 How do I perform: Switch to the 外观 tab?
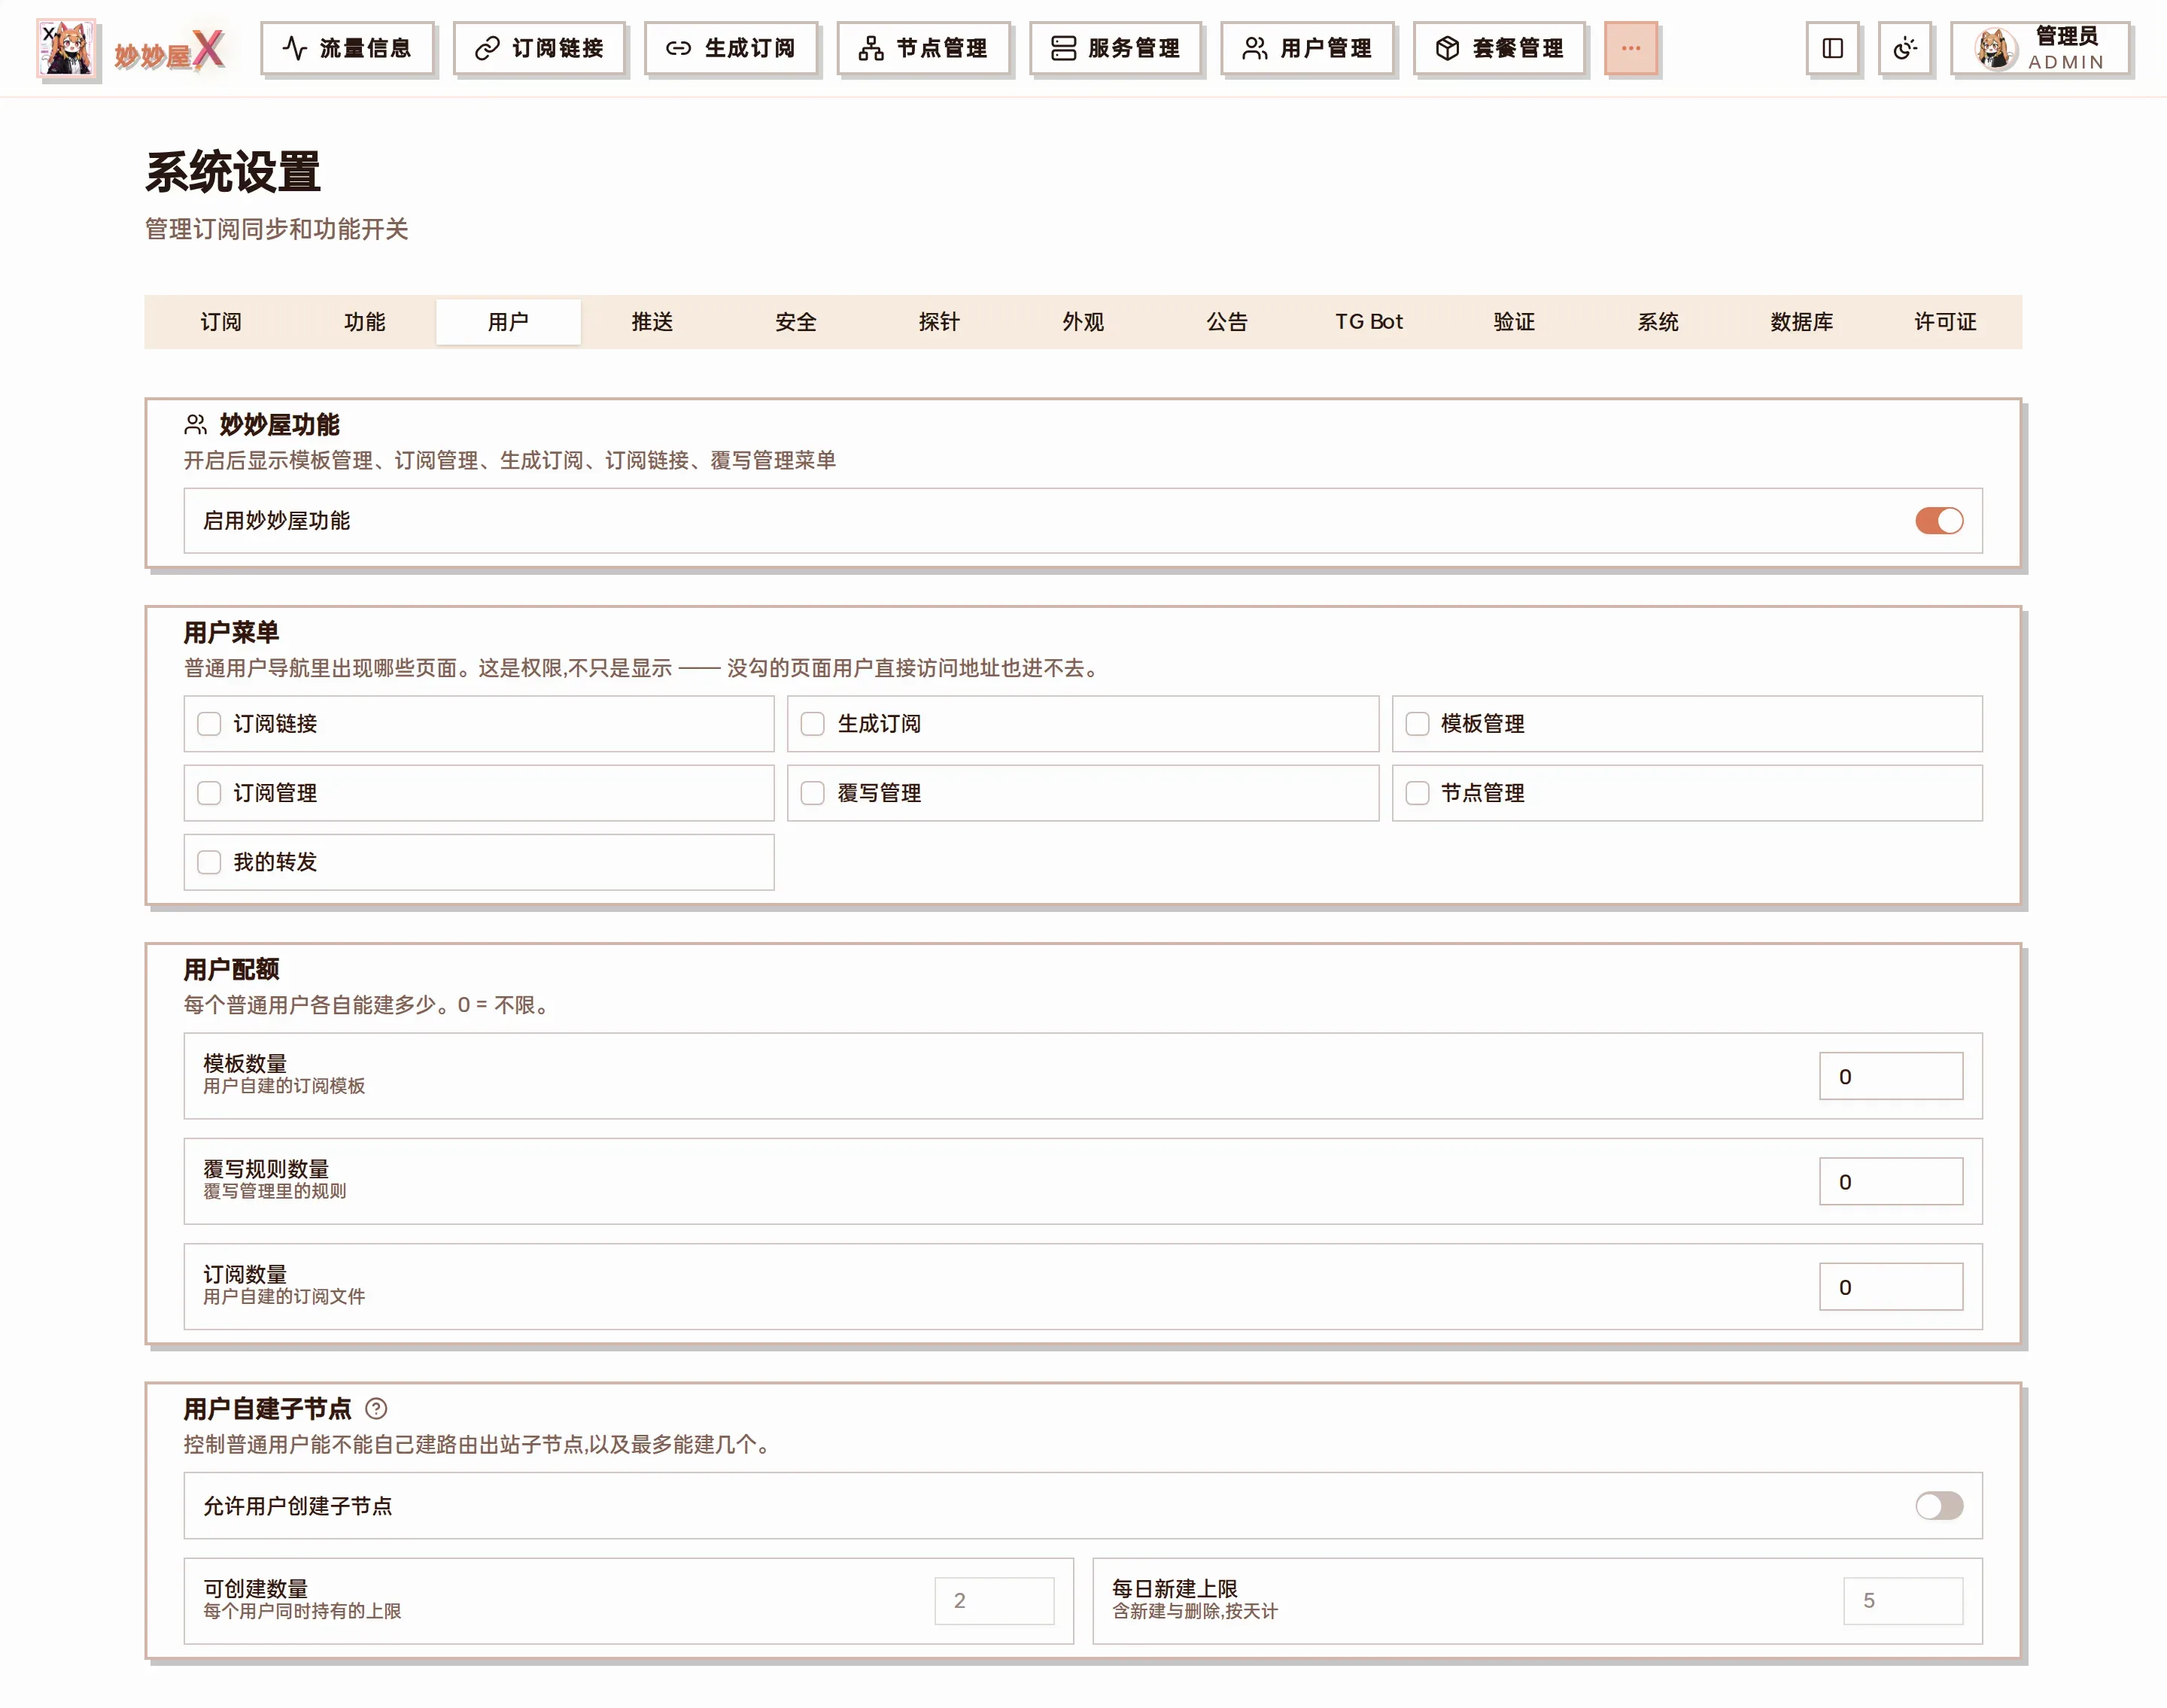click(x=1083, y=322)
